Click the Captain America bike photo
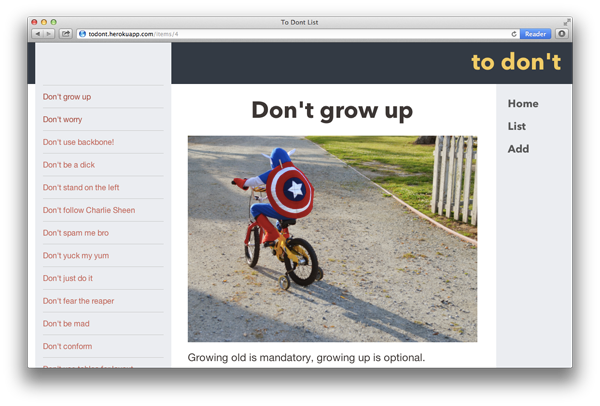Viewport: 600px width, 406px height. 332,239
